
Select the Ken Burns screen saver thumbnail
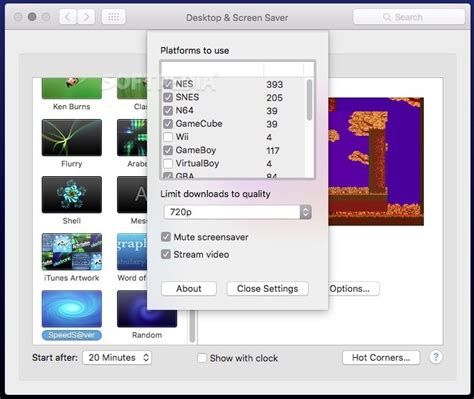click(72, 88)
